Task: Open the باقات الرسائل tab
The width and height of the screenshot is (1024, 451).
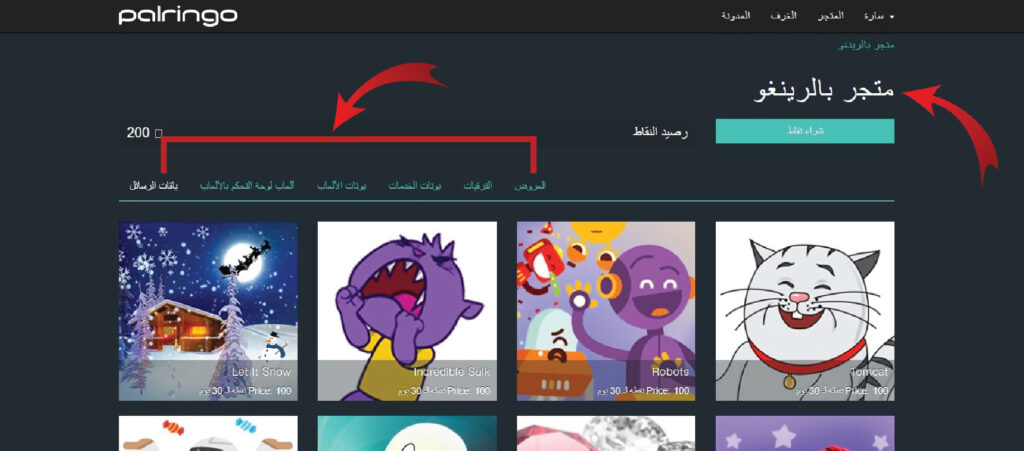Action: 153,186
